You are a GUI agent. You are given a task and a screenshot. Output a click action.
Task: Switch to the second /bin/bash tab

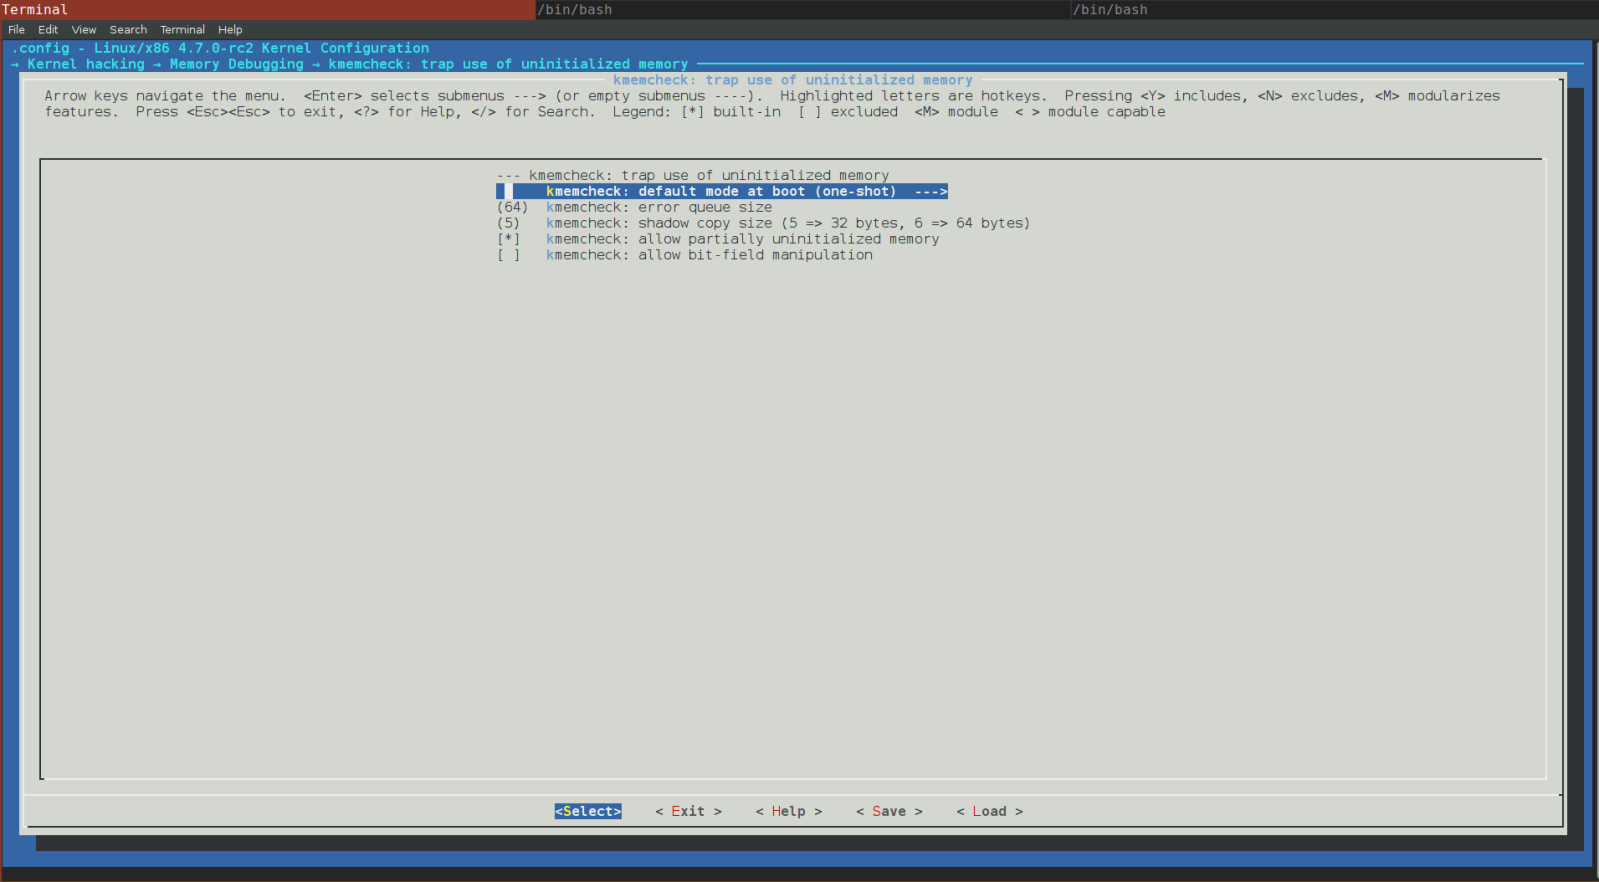click(x=800, y=10)
